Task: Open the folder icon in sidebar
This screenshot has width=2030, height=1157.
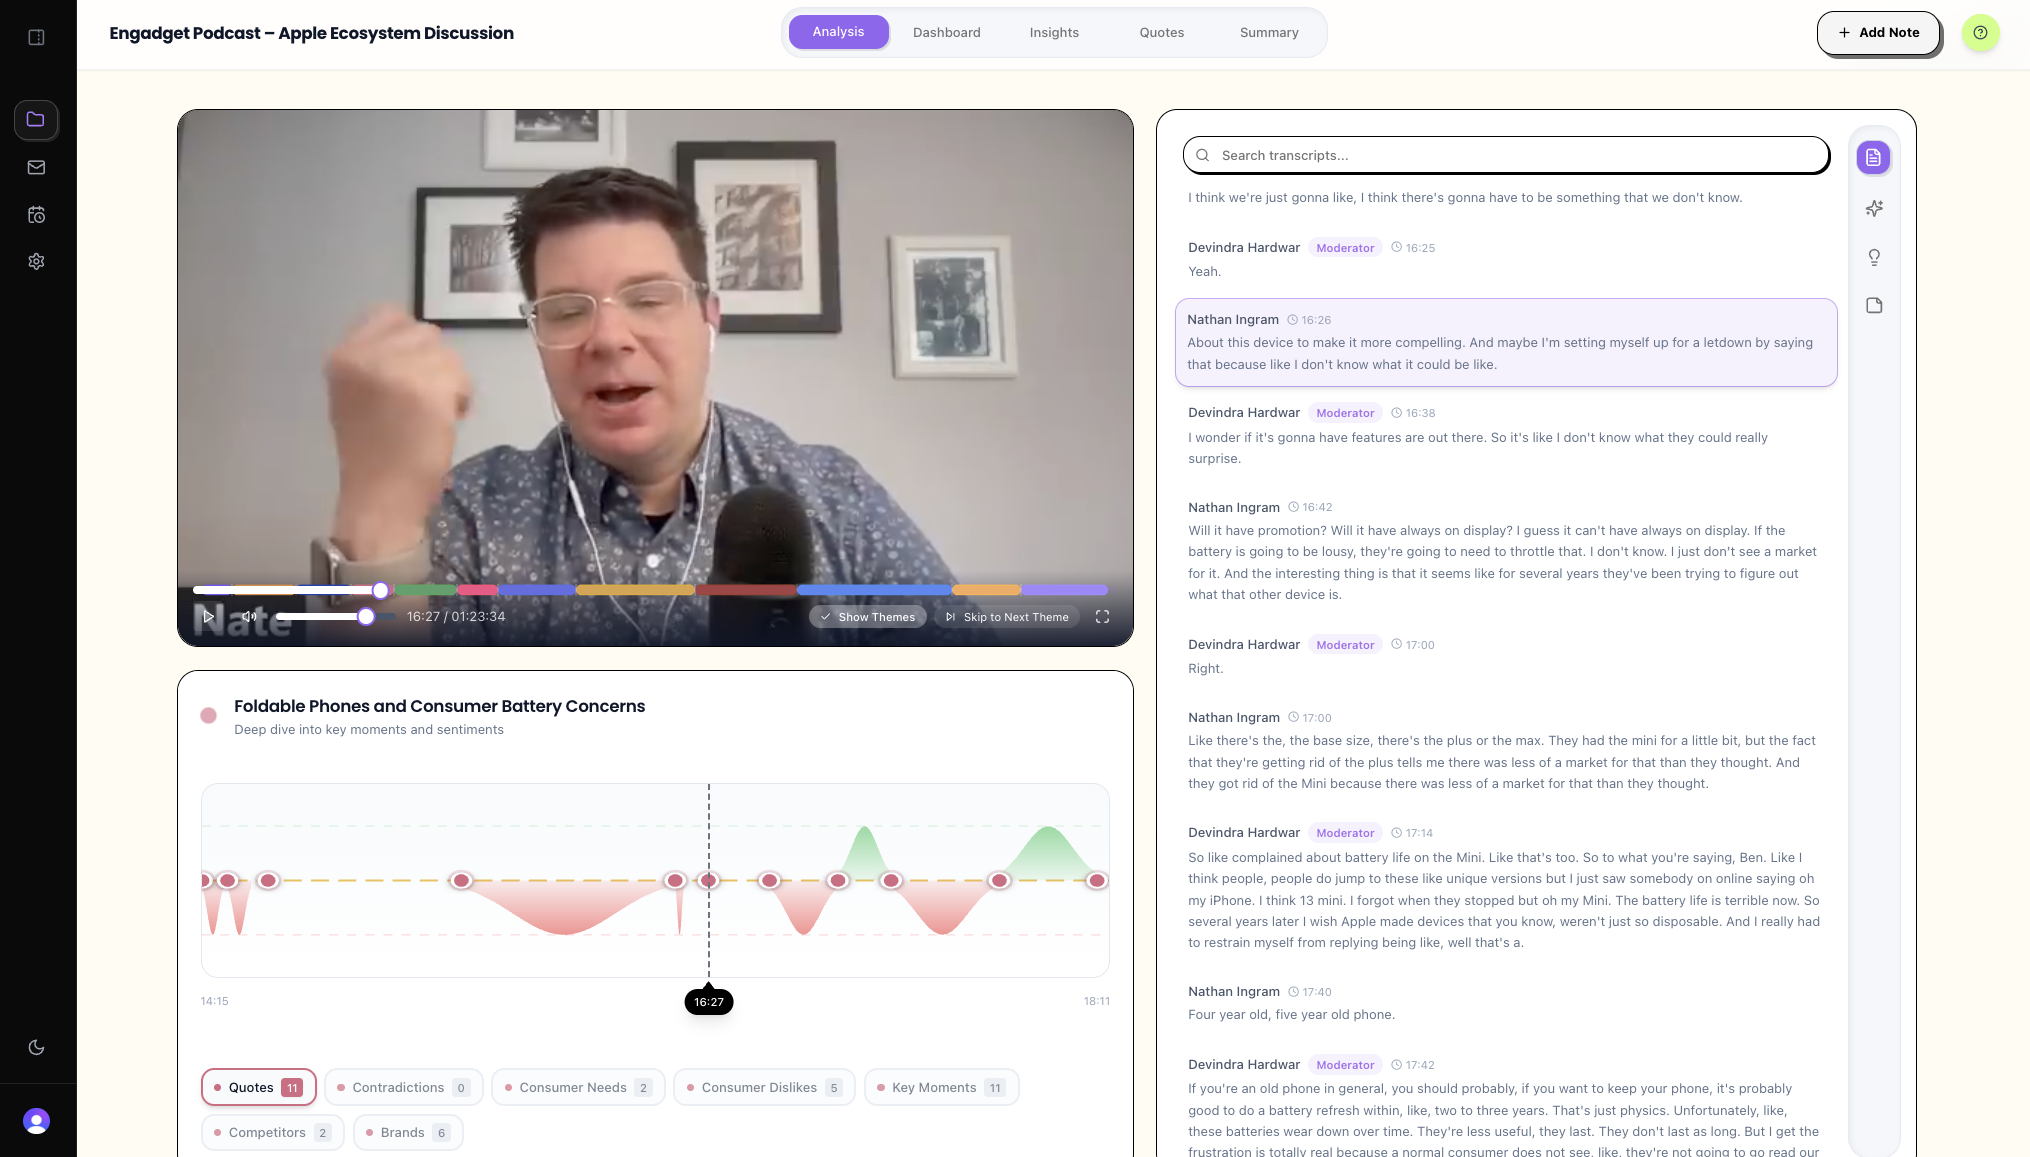Action: [x=36, y=119]
